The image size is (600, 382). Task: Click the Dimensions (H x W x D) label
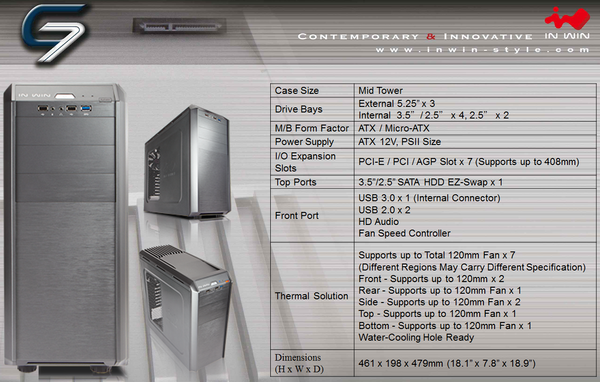click(x=299, y=363)
